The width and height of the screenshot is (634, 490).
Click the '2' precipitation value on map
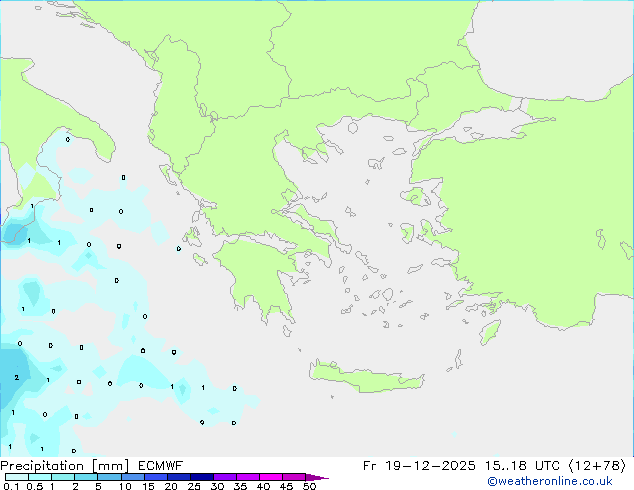pos(17,377)
